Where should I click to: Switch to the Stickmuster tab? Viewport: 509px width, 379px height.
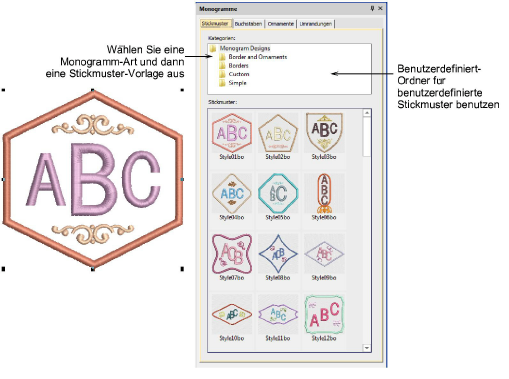[x=215, y=24]
